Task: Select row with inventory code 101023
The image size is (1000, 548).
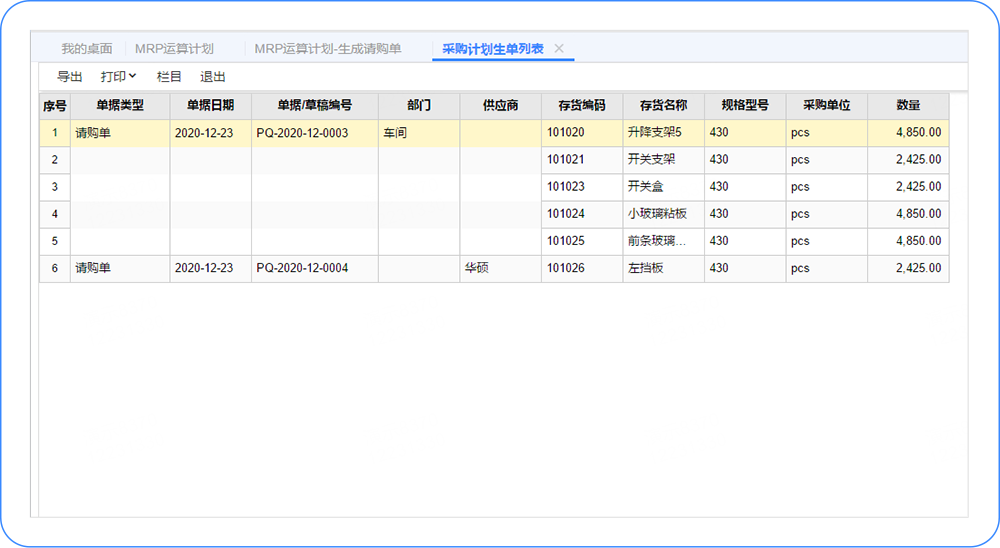Action: point(565,186)
